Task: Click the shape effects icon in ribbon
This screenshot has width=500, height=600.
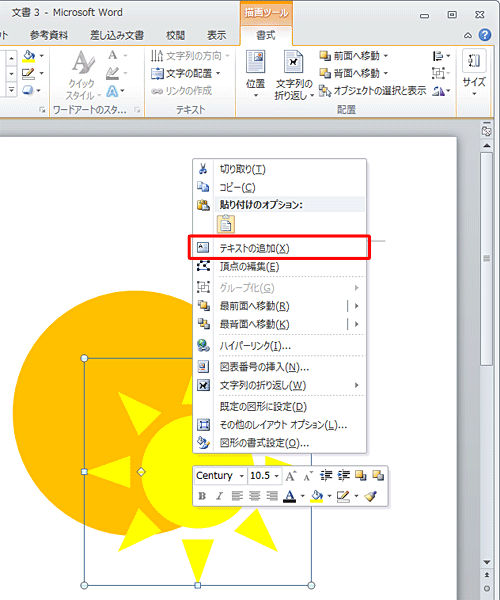Action: [28, 90]
